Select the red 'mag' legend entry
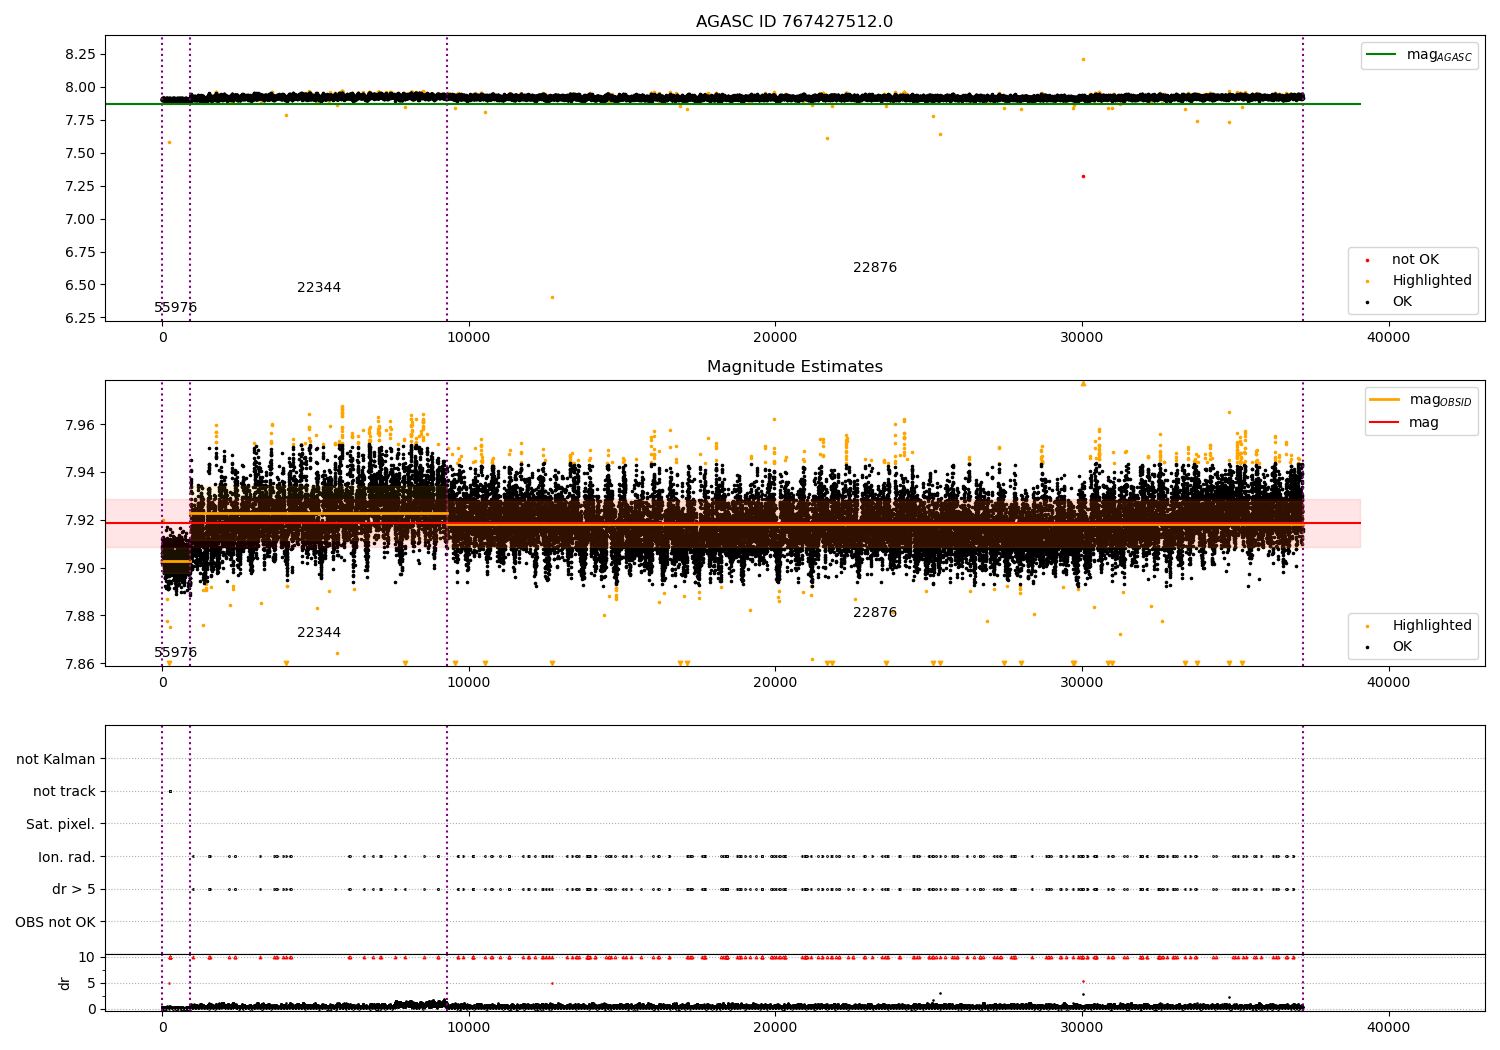The image size is (1500, 1050). (x=1405, y=423)
